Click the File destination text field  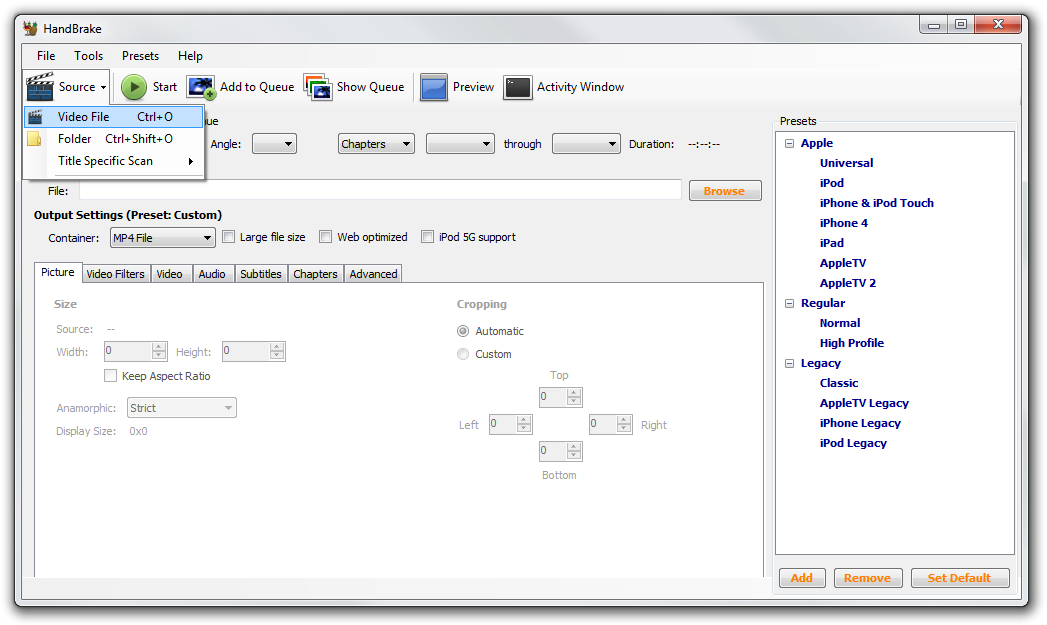click(380, 190)
